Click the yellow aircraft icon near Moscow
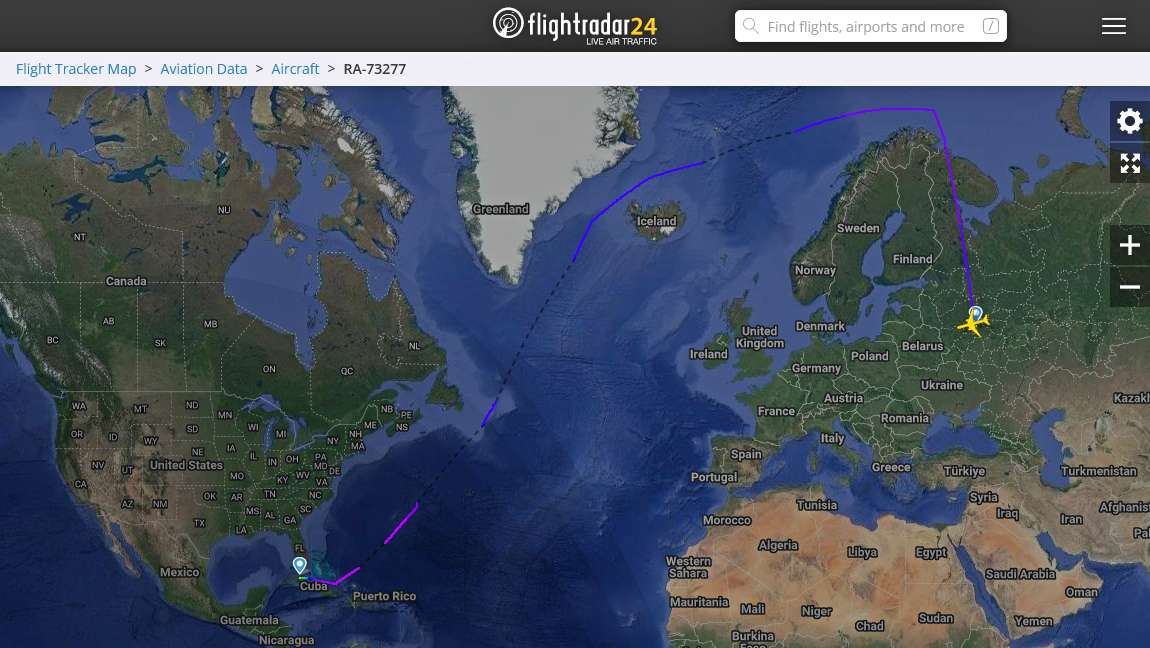Image resolution: width=1150 pixels, height=648 pixels. 973,323
